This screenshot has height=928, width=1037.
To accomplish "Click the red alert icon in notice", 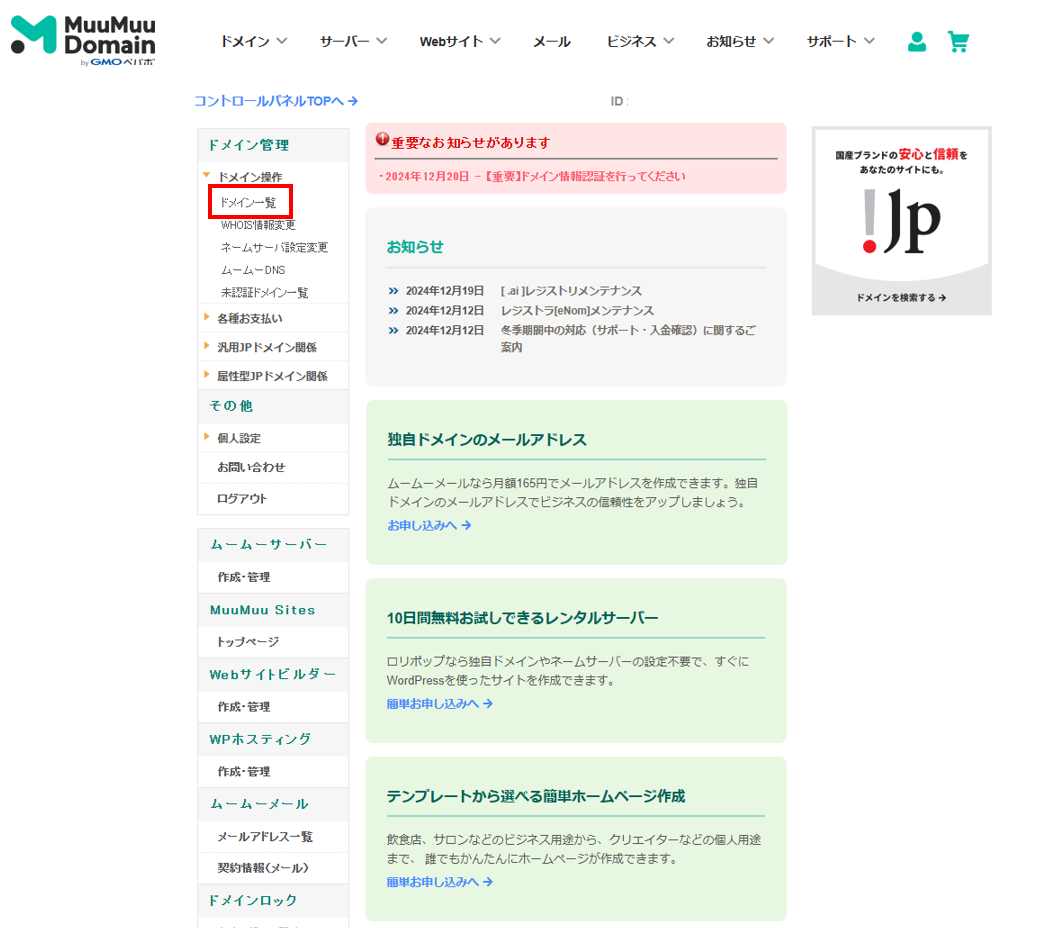I will coord(382,139).
